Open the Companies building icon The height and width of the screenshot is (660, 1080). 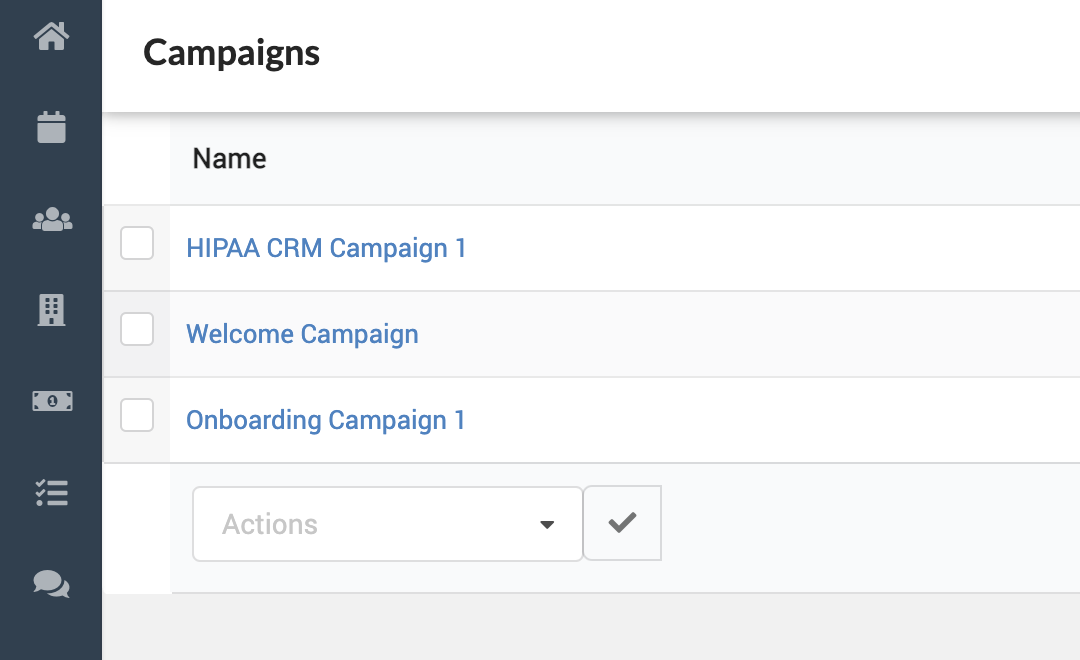(51, 309)
